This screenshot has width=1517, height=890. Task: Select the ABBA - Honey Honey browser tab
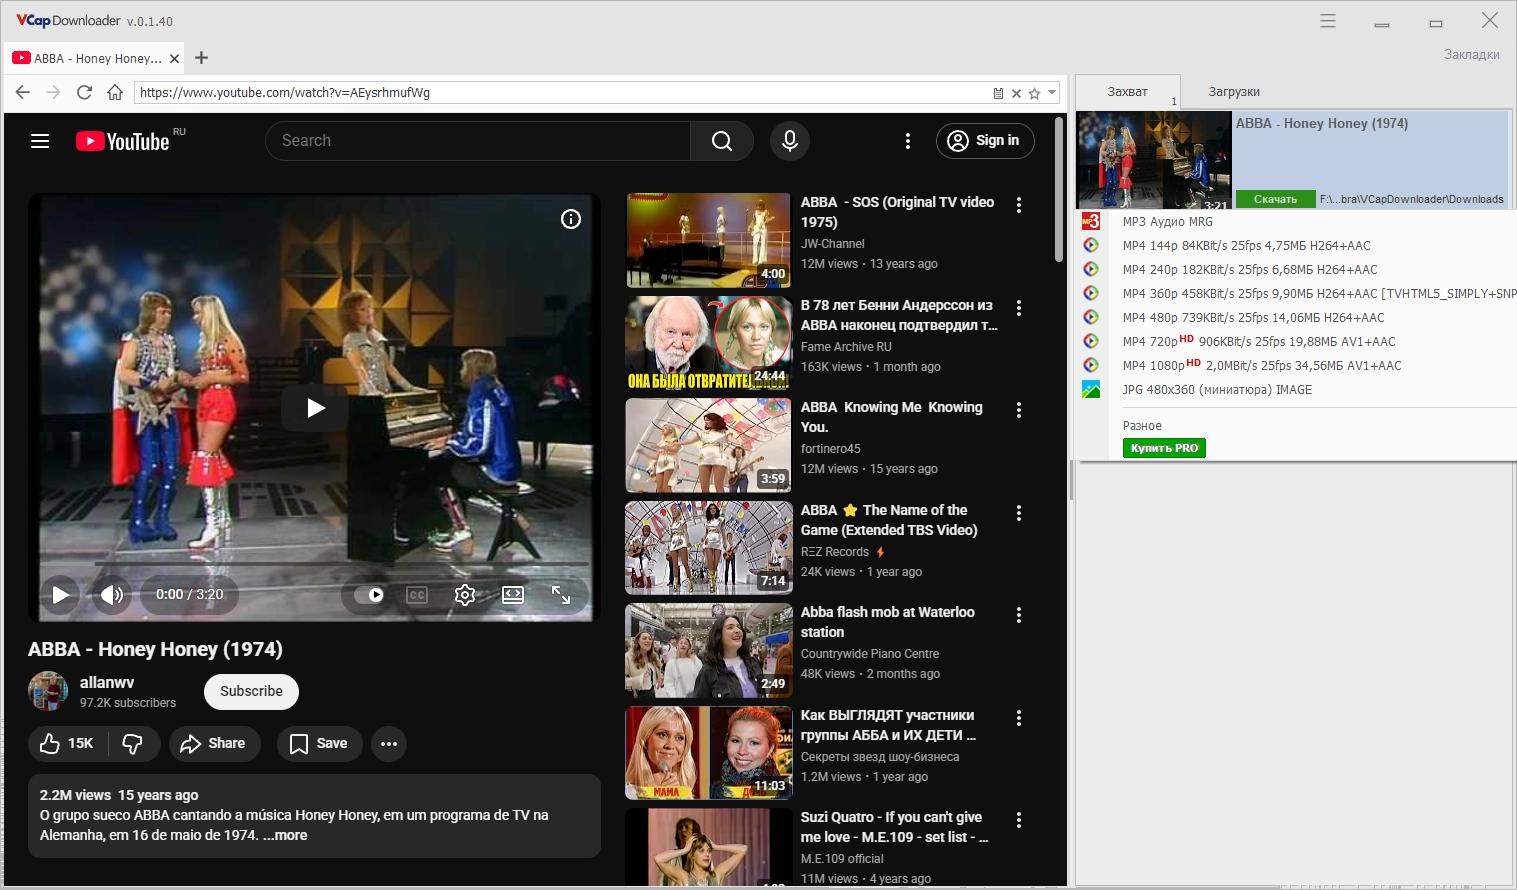96,58
